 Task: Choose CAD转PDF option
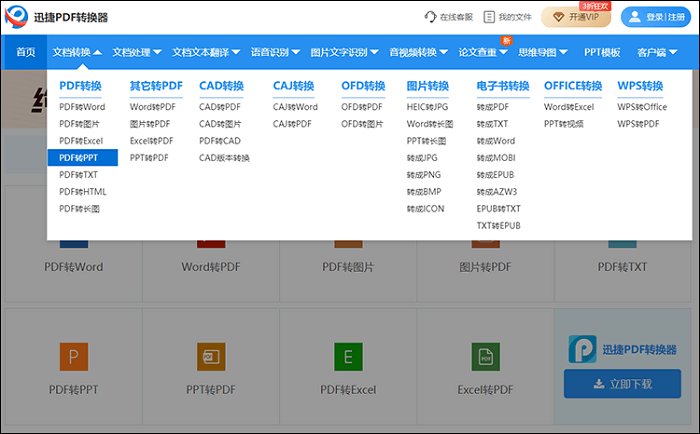220,107
